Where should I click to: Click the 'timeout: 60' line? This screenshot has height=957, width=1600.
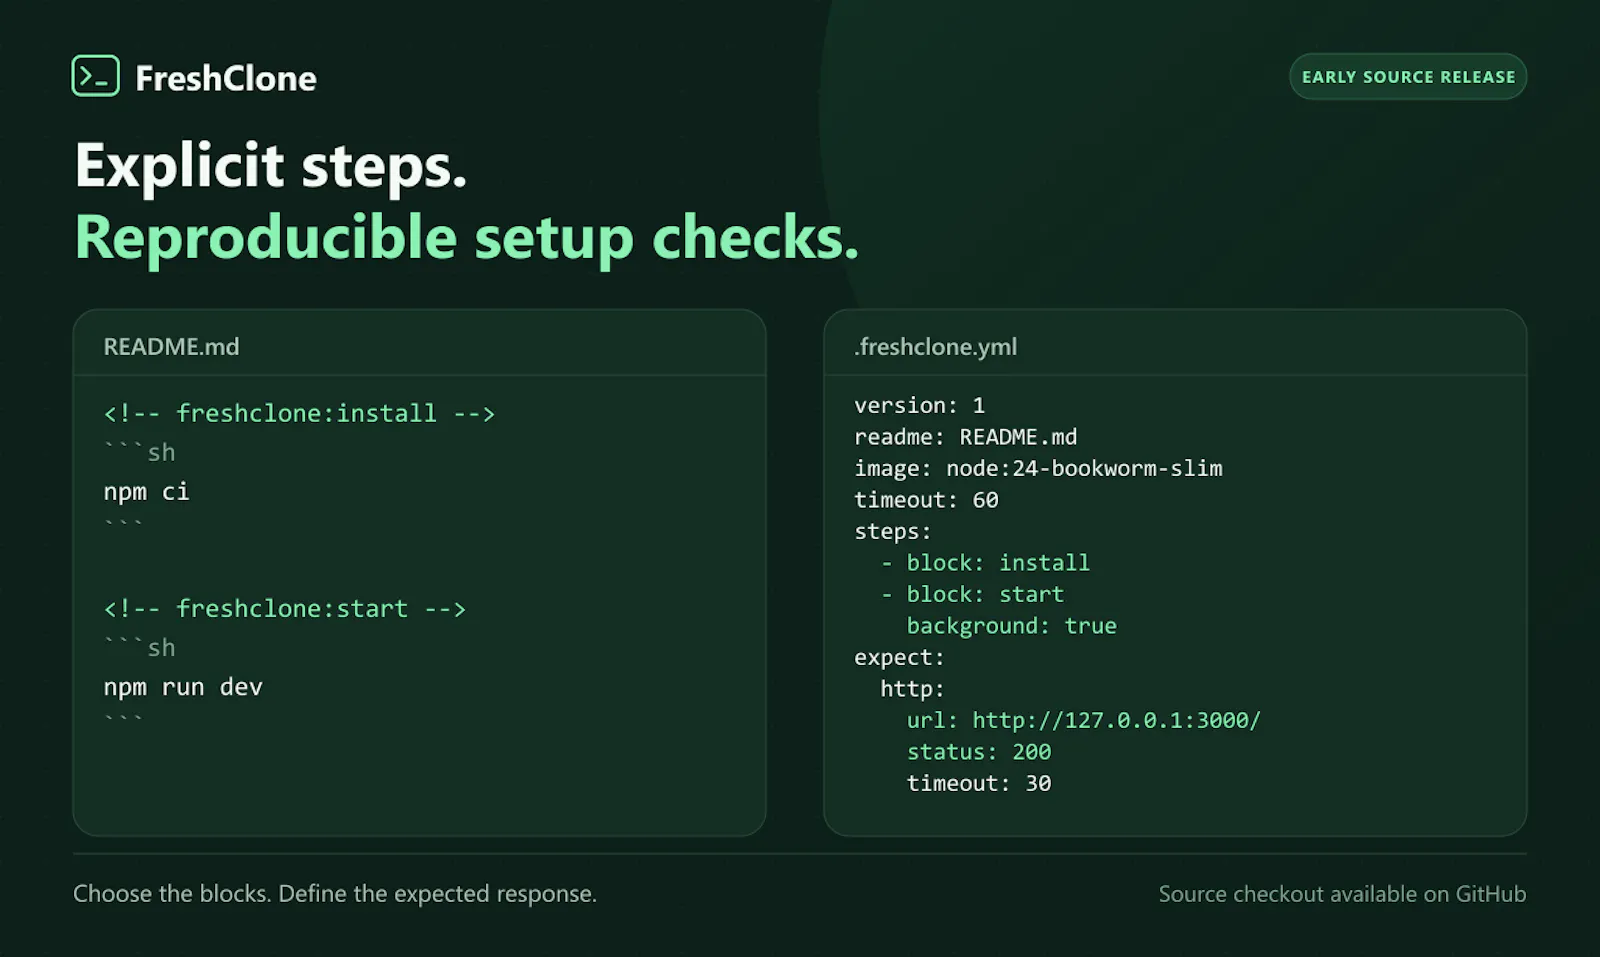click(x=926, y=500)
